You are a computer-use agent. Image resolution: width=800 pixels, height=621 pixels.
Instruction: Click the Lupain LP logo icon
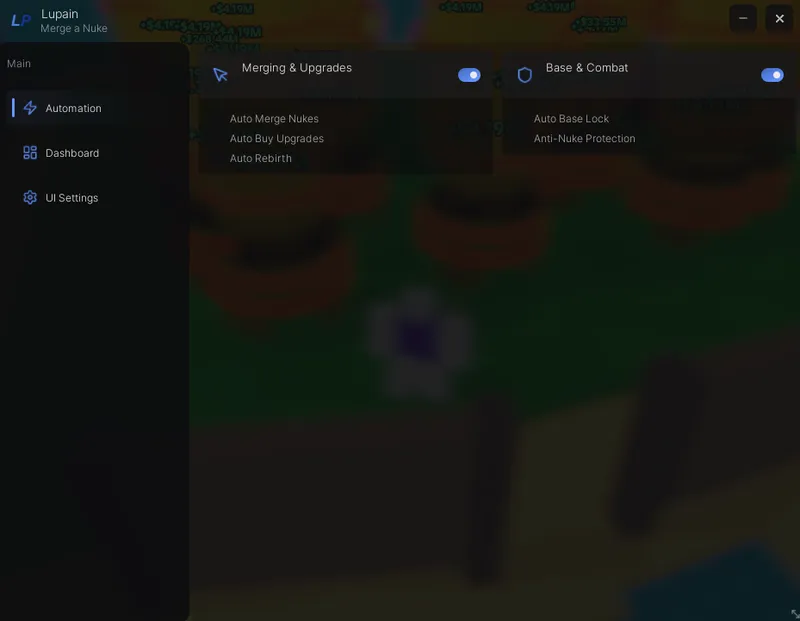point(21,20)
